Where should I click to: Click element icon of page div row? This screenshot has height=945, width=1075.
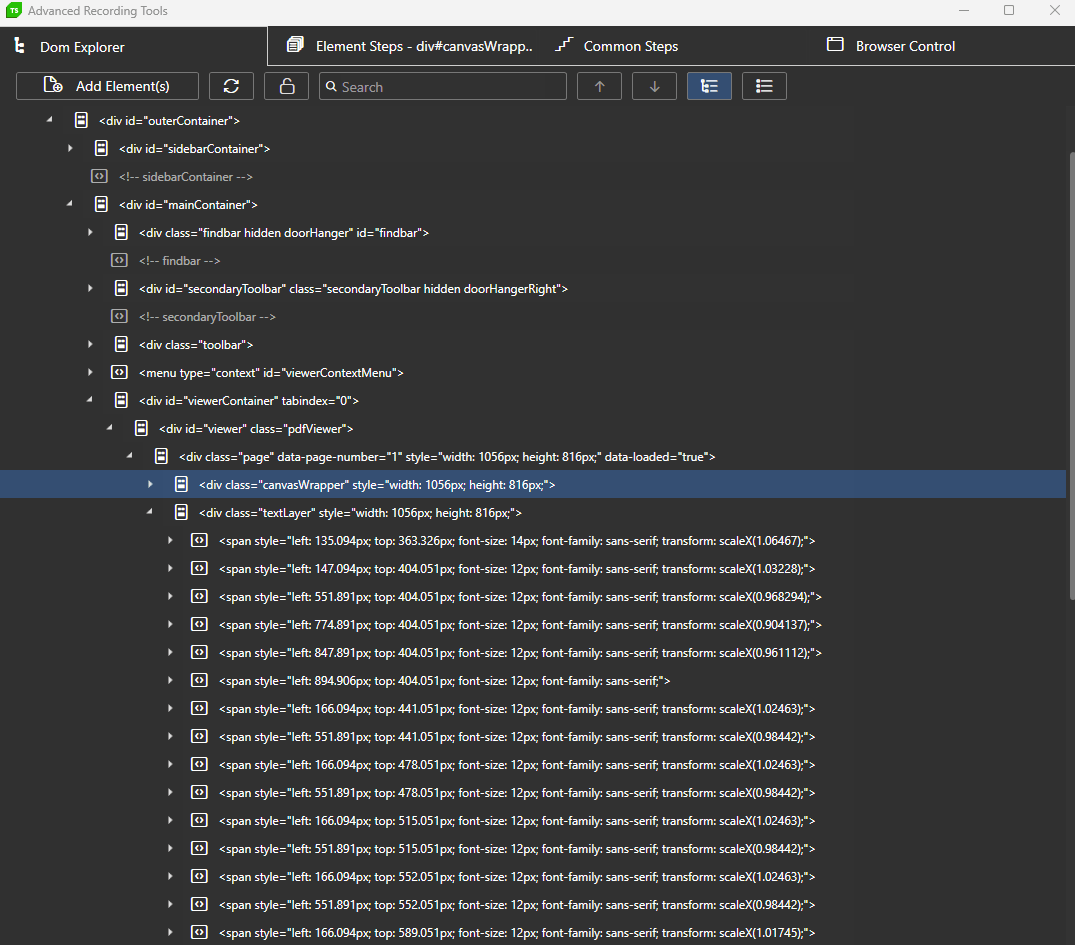(x=161, y=457)
